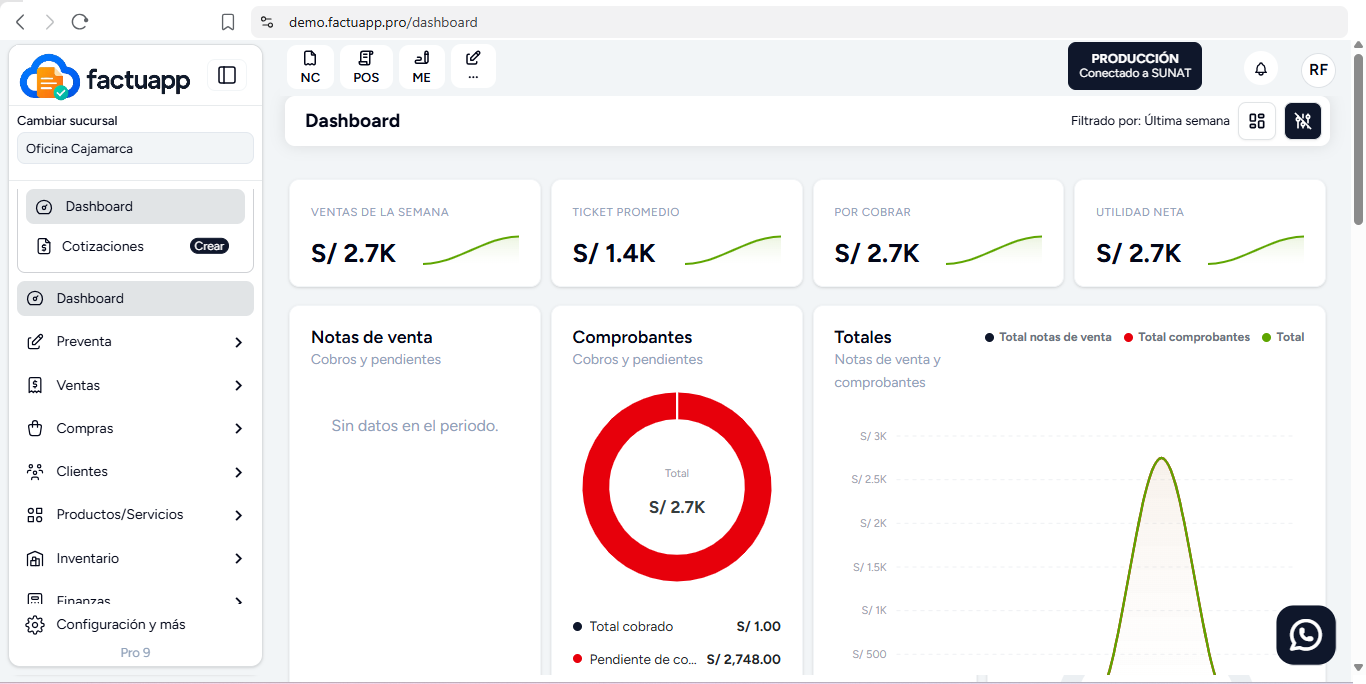Click the address bar URL demo.factuapp.pro/dashboard
1366x684 pixels.
coord(383,22)
